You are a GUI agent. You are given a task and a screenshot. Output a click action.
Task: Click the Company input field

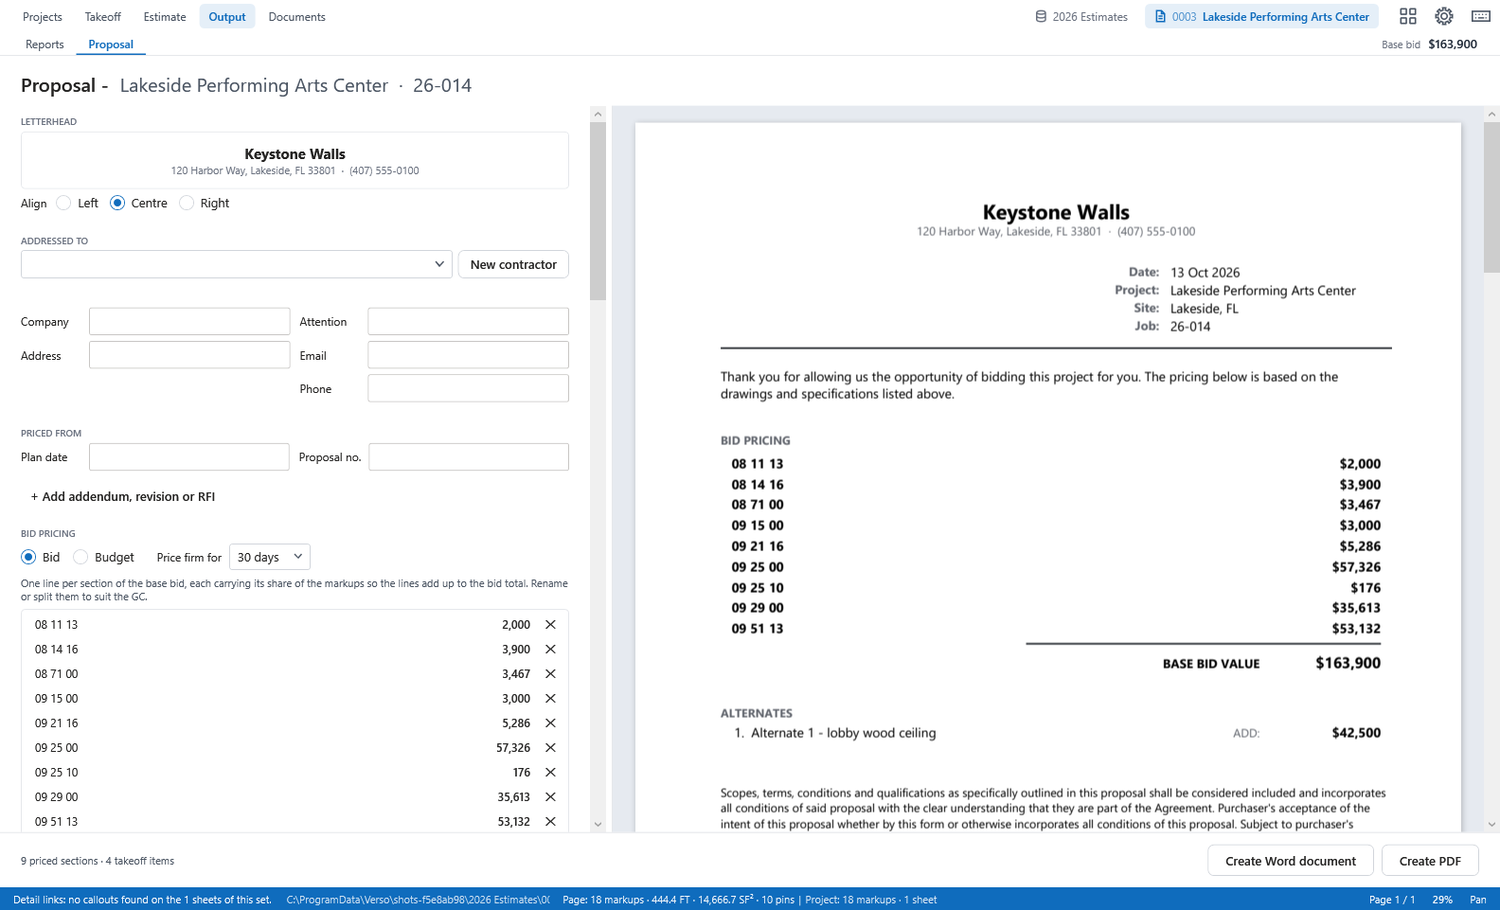point(189,321)
